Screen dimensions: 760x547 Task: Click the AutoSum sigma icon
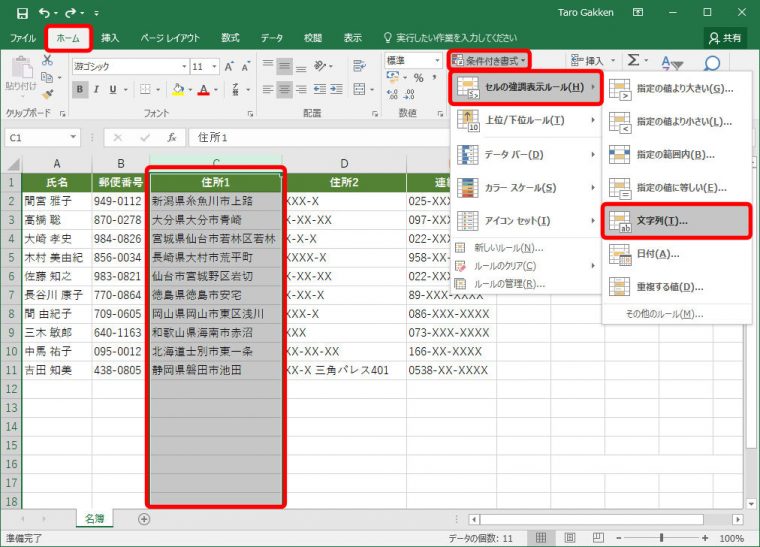pyautogui.click(x=633, y=60)
